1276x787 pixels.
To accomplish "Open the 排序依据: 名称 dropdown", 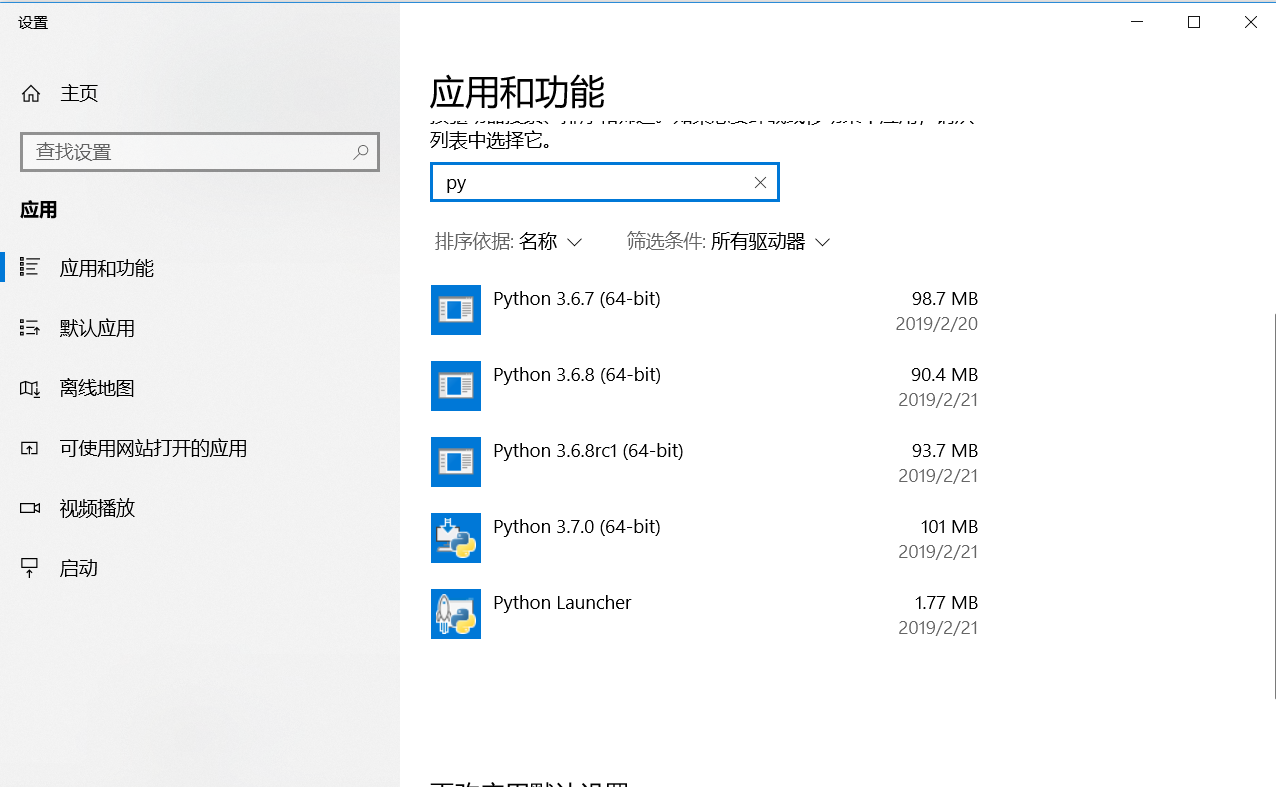I will (x=508, y=242).
